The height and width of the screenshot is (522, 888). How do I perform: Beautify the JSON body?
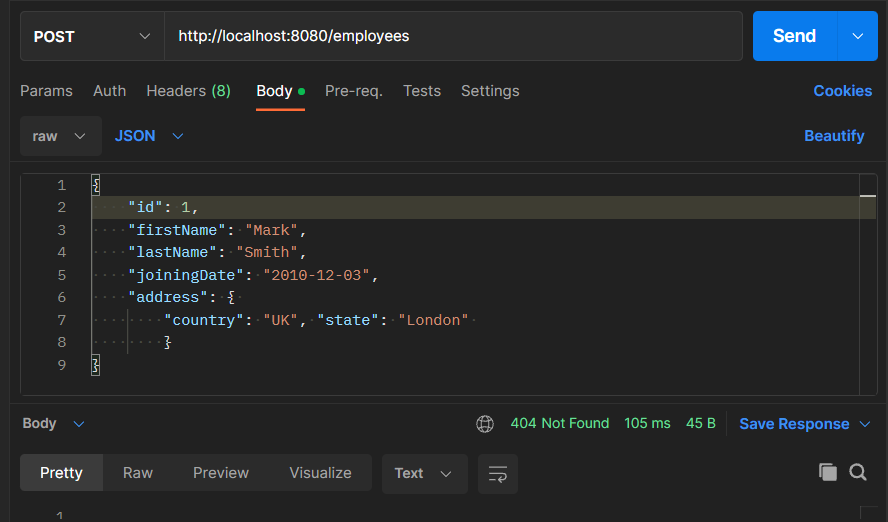tap(834, 136)
